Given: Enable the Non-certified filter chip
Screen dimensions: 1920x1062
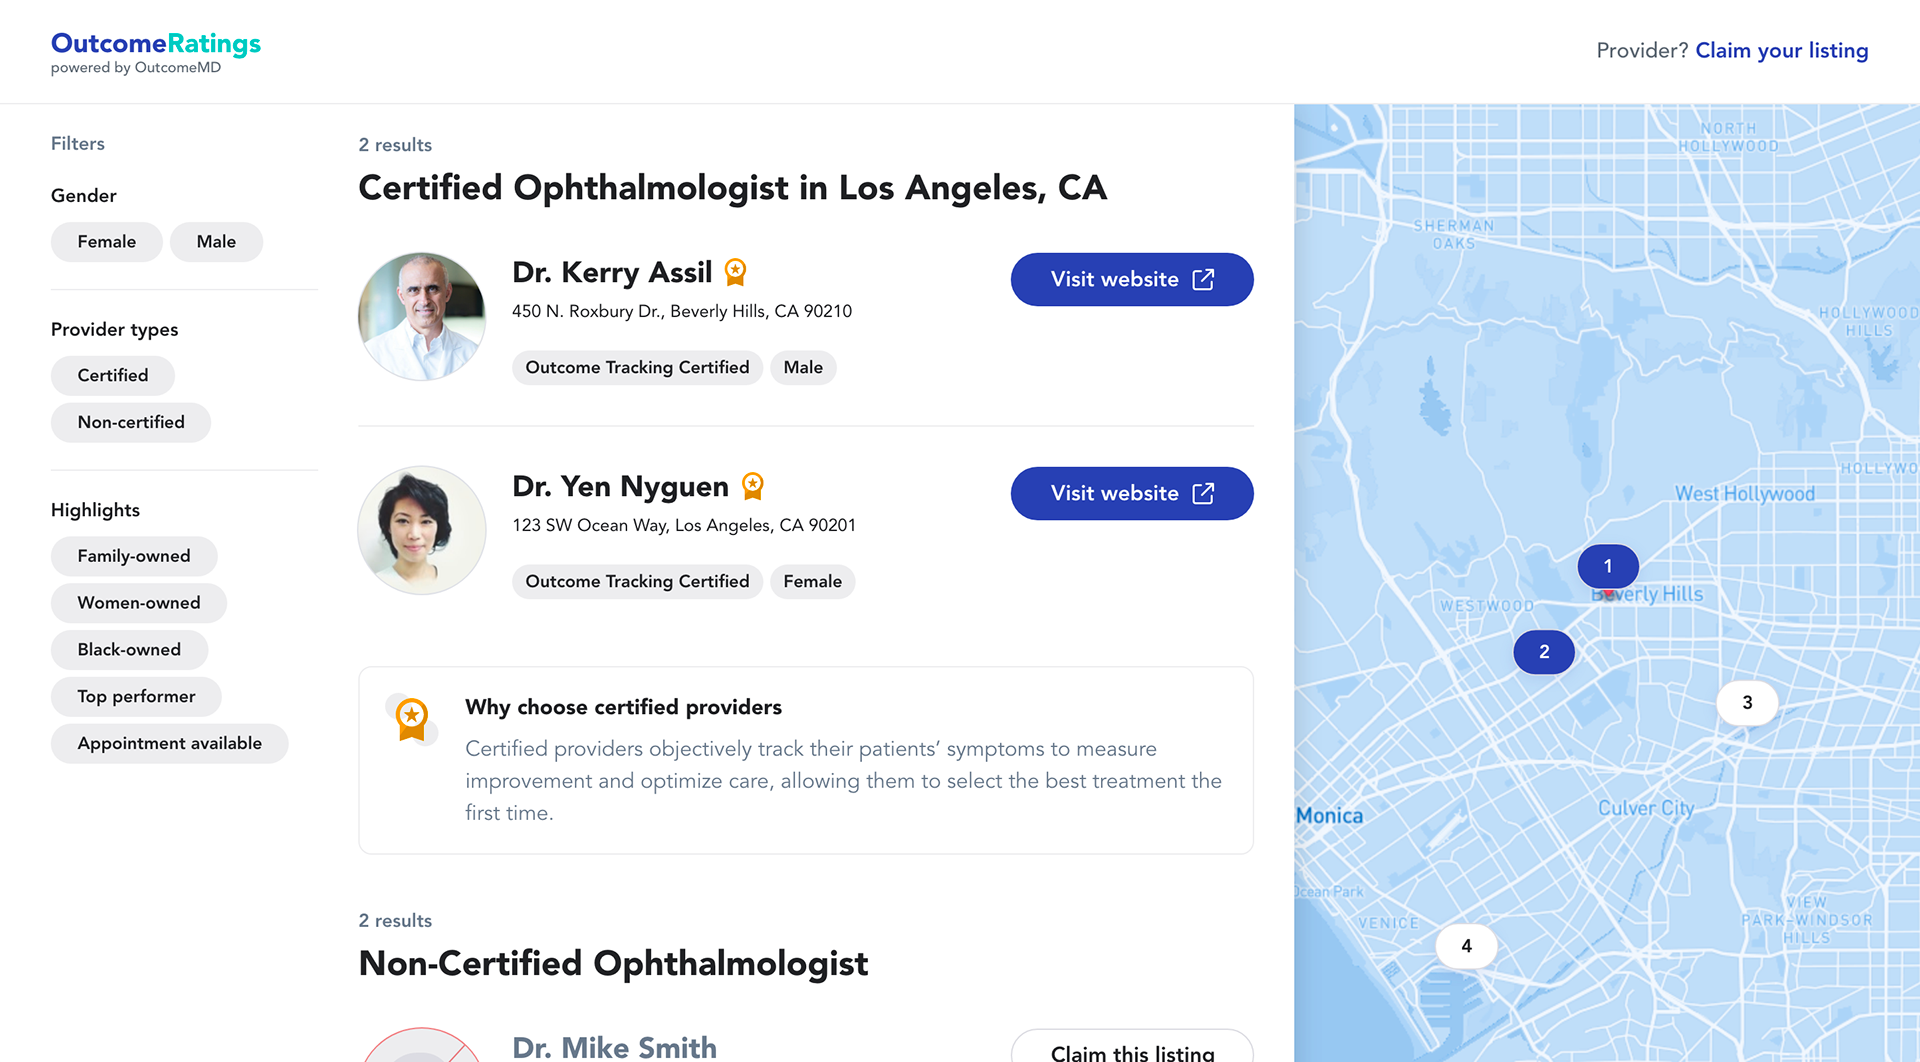Looking at the screenshot, I should point(131,423).
